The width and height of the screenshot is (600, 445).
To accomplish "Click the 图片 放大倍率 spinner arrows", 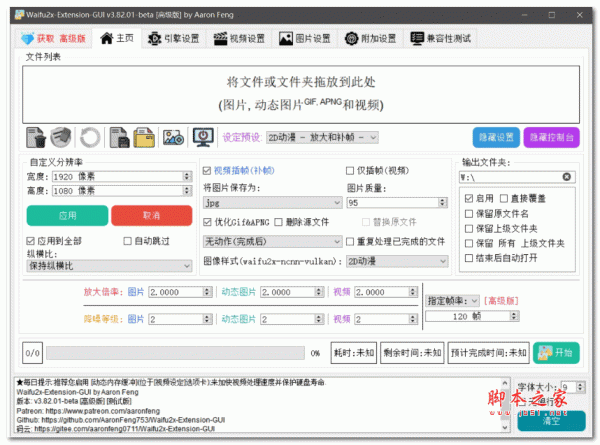I will [207, 292].
